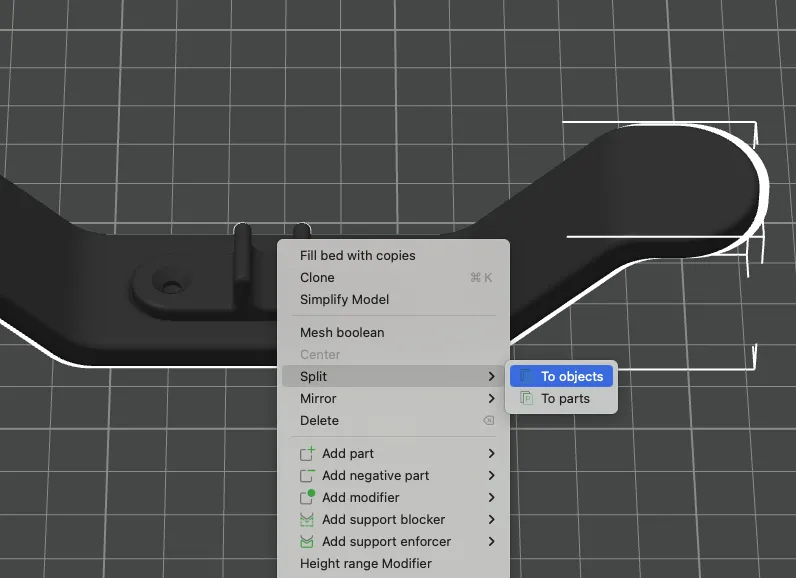
Task: Expand the Mirror submenu arrow
Action: click(x=491, y=398)
